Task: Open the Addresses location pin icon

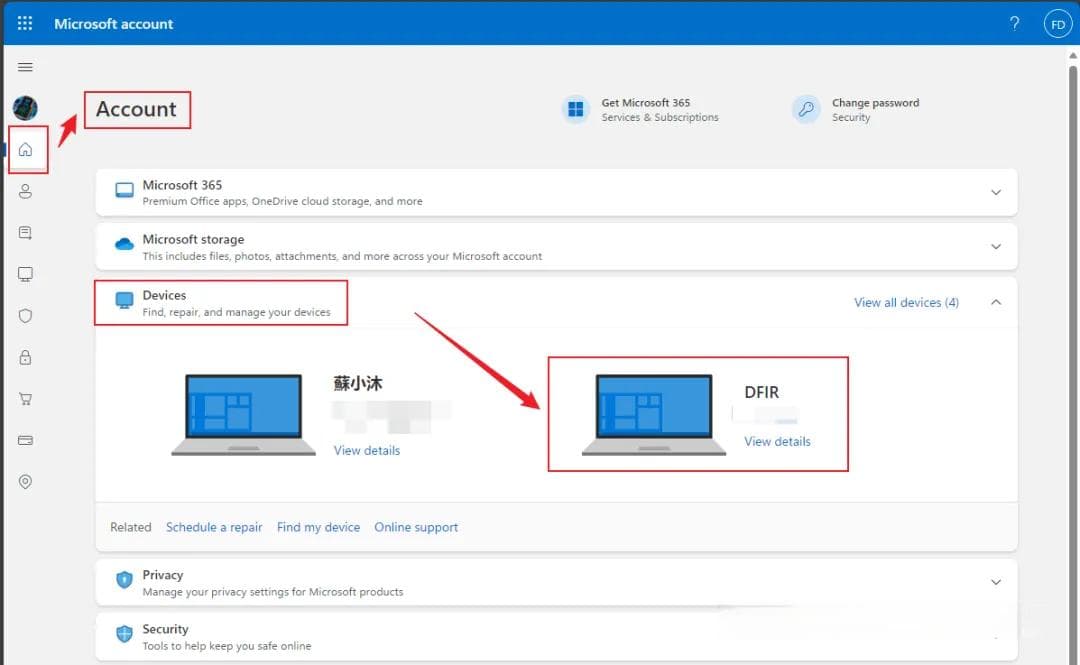Action: coord(25,482)
